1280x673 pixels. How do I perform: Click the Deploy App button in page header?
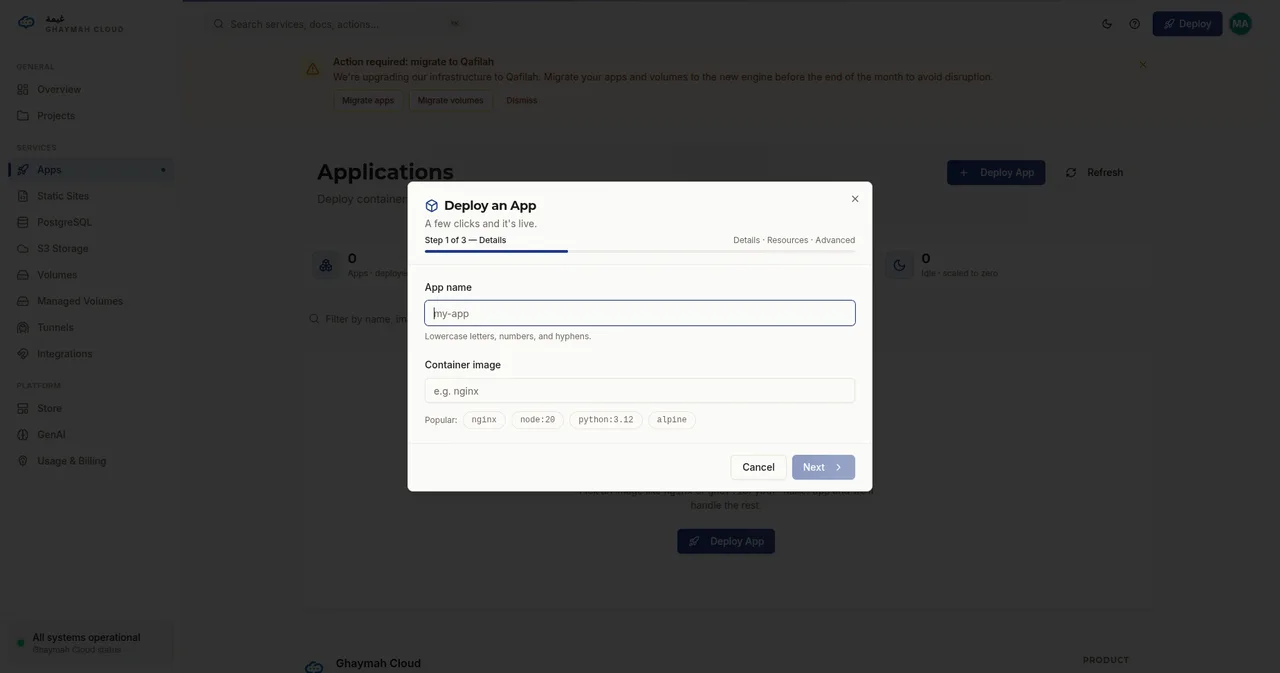996,173
